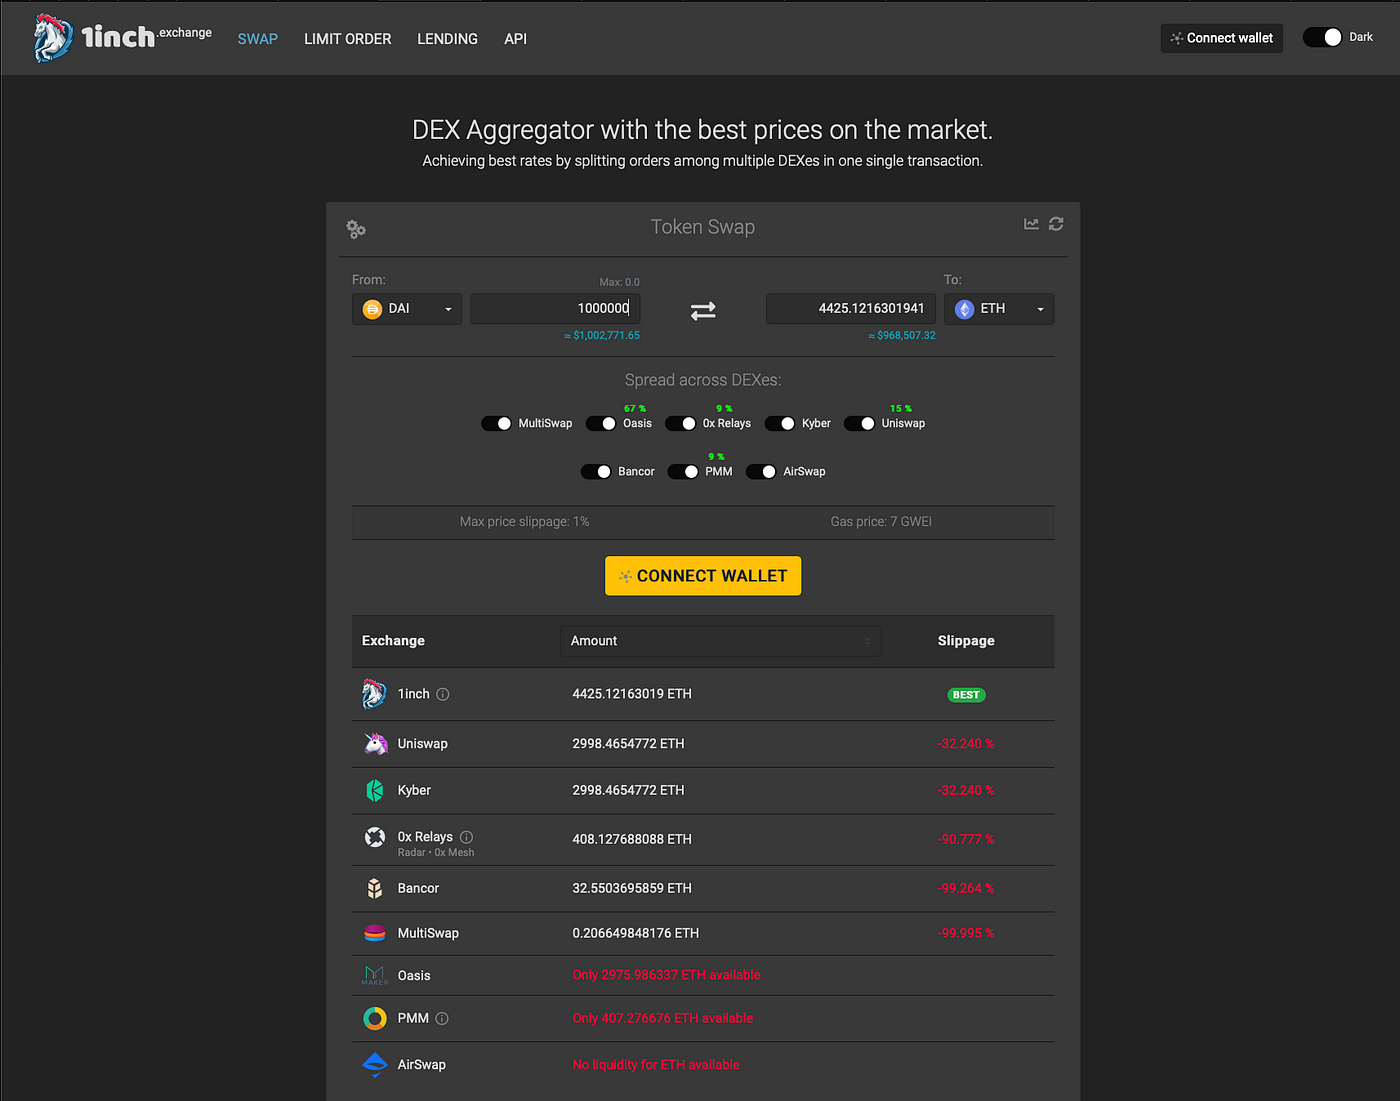The height and width of the screenshot is (1101, 1400).
Task: Open the DAI From token dropdown
Action: 407,309
